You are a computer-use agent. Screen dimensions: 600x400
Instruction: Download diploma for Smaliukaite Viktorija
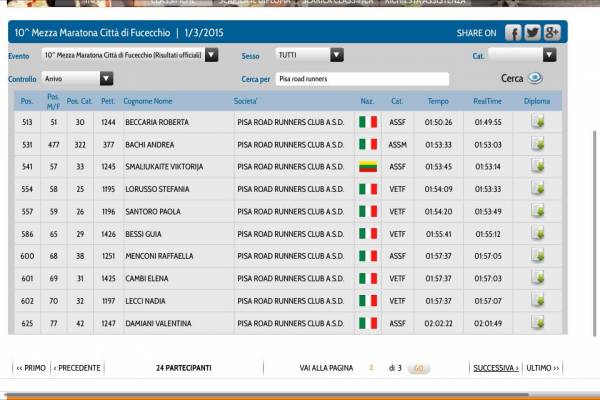point(538,167)
